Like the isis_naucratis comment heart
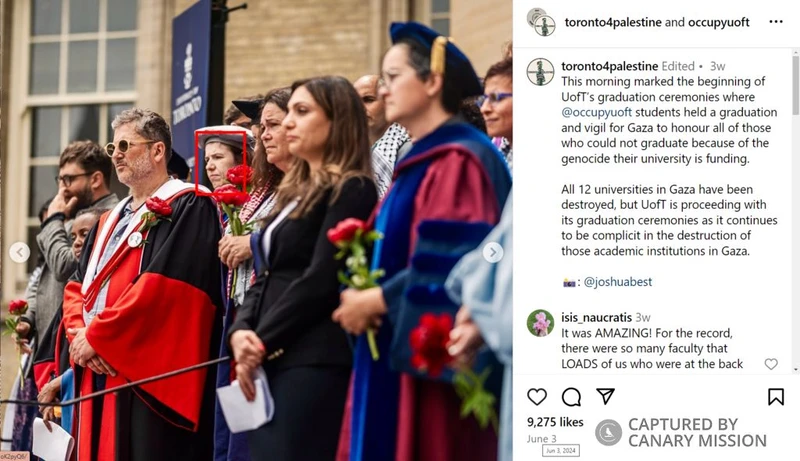This screenshot has height=461, width=800. (x=771, y=364)
